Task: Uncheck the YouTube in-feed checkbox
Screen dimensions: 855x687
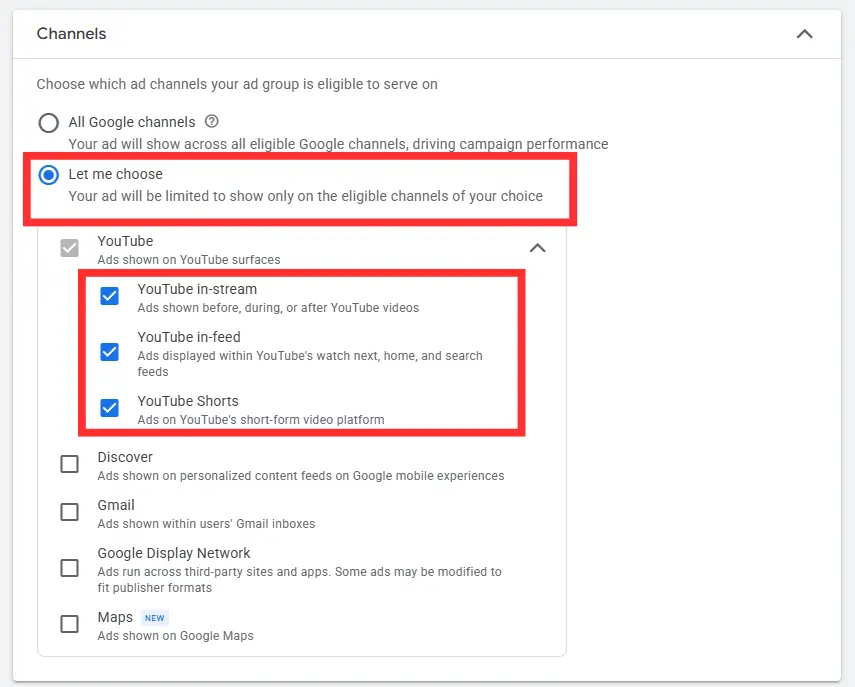Action: tap(110, 352)
